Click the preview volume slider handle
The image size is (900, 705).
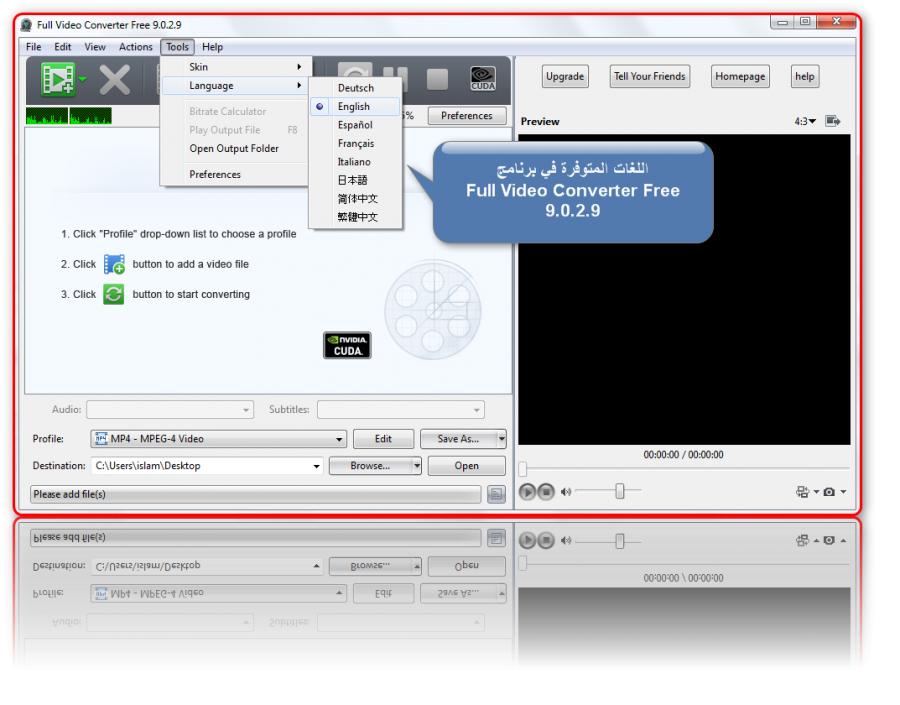(620, 491)
